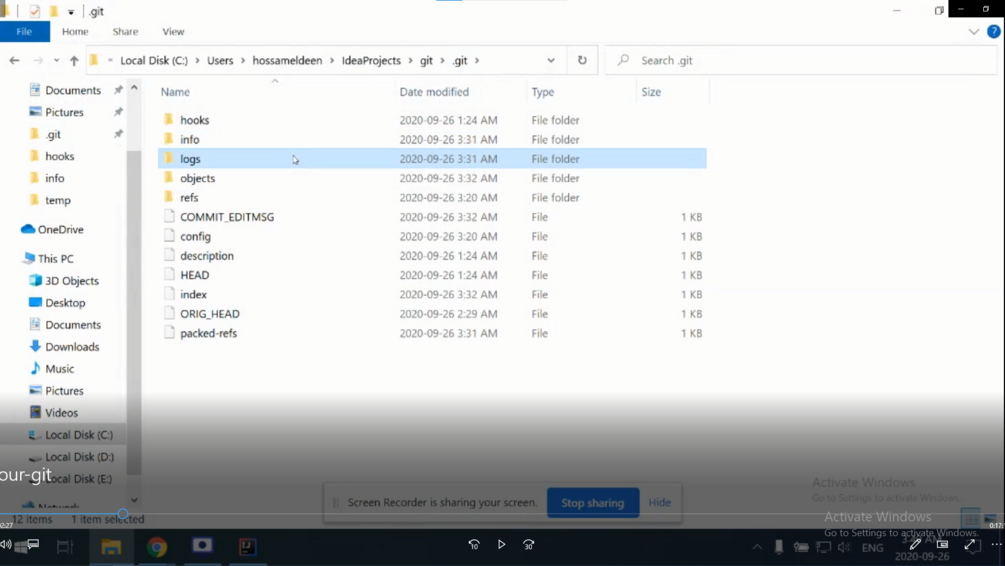
Task: Go up one folder level
Action: tap(74, 60)
